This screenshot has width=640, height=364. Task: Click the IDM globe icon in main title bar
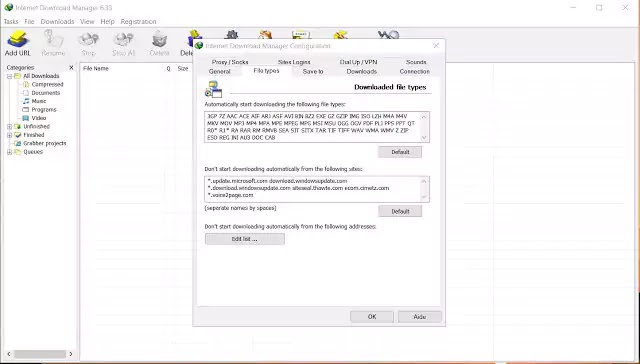point(9,7)
